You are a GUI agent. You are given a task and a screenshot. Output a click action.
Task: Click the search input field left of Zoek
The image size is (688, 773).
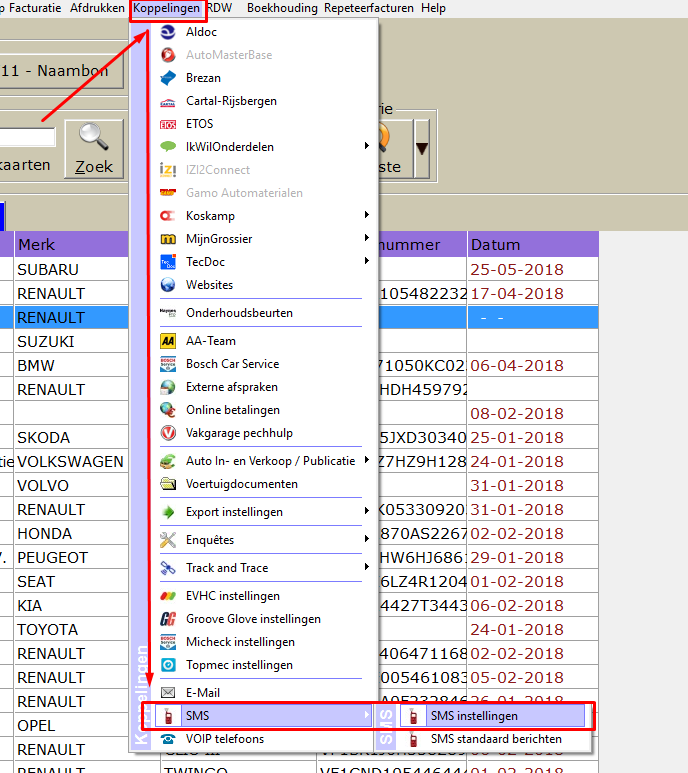tap(27, 137)
